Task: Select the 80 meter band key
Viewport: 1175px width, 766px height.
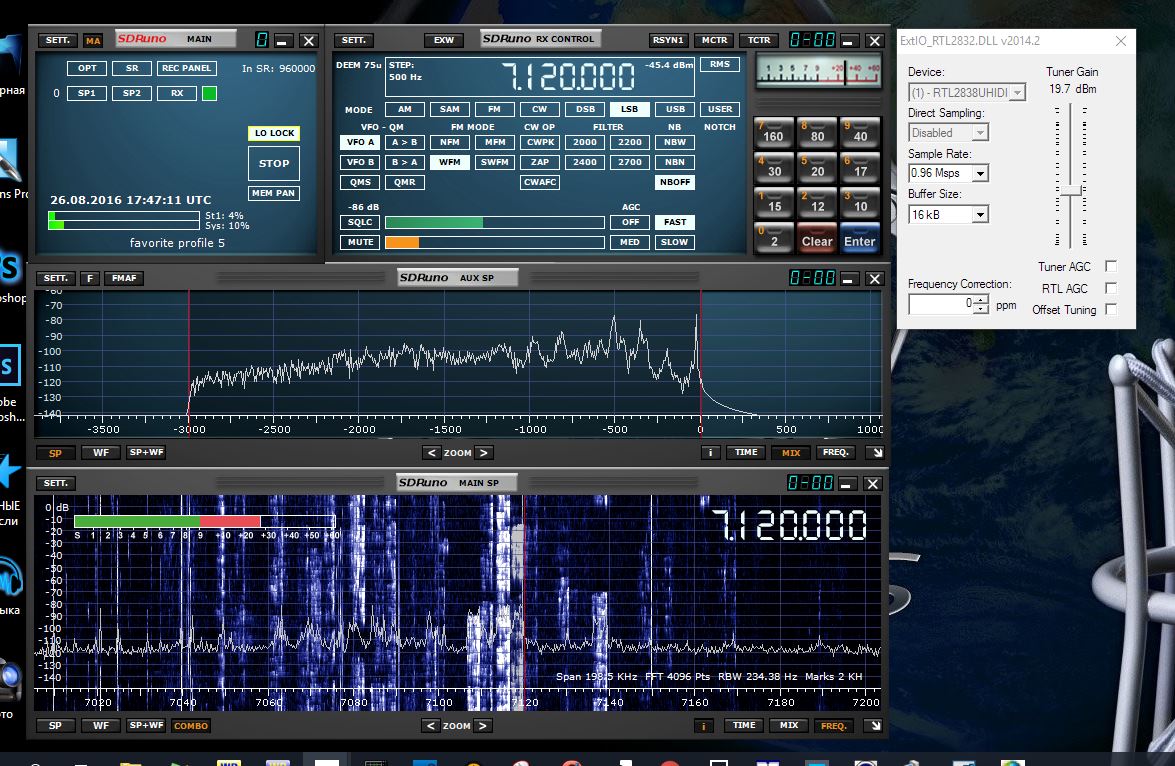Action: 817,133
